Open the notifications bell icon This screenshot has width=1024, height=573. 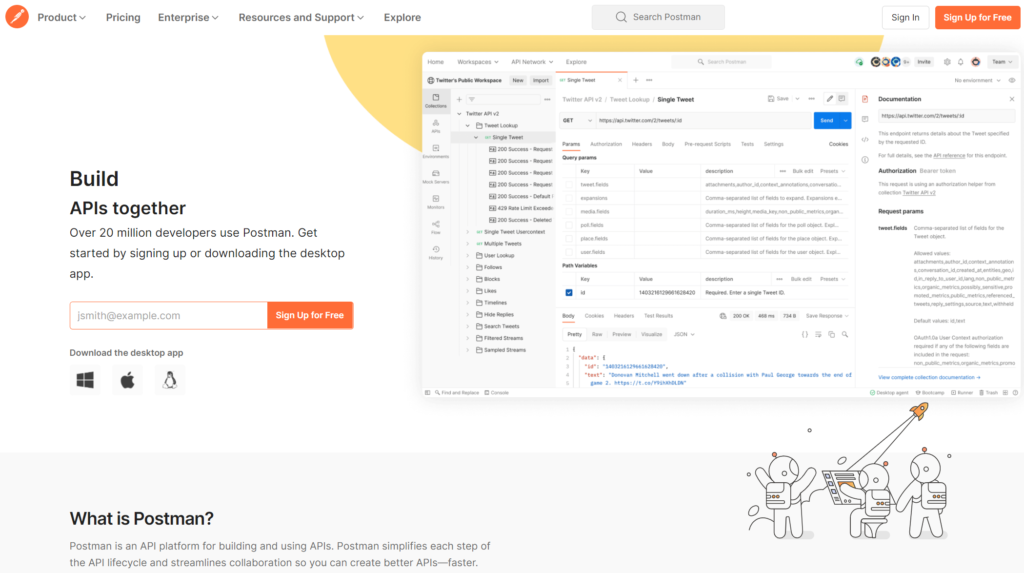coord(961,62)
